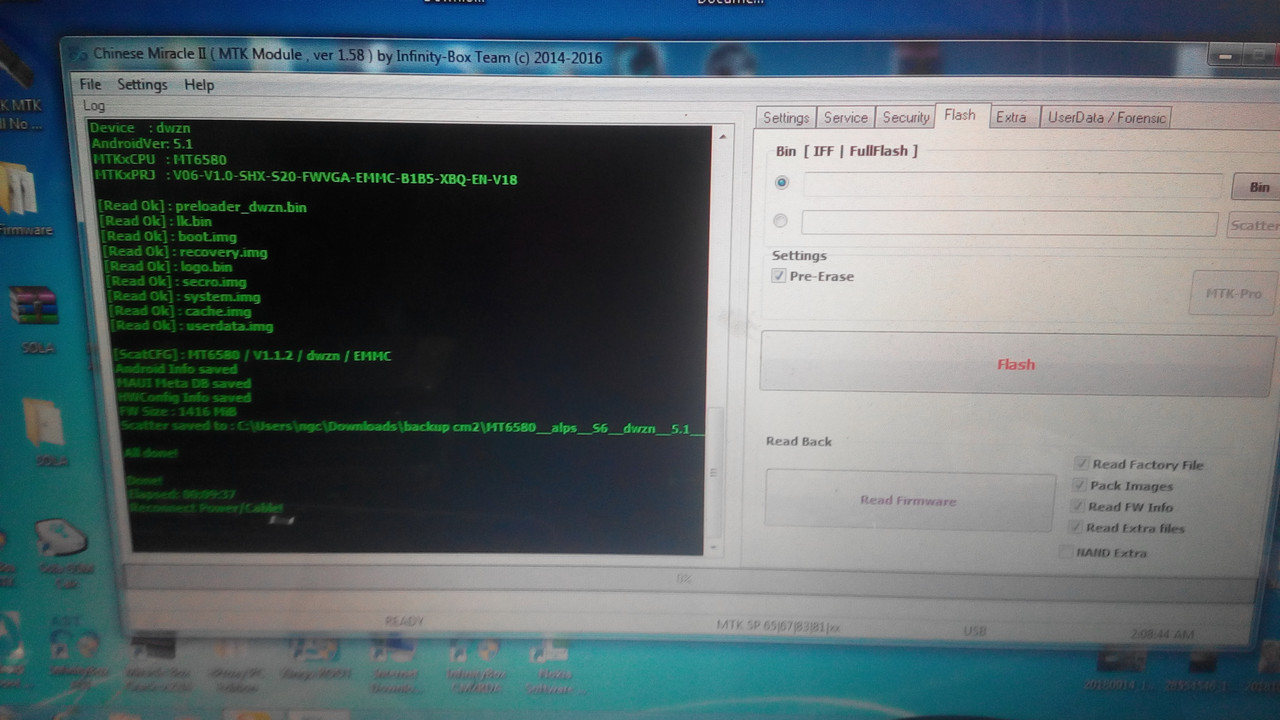Click the Log panel label
Viewport: 1280px width, 720px height.
(x=94, y=106)
